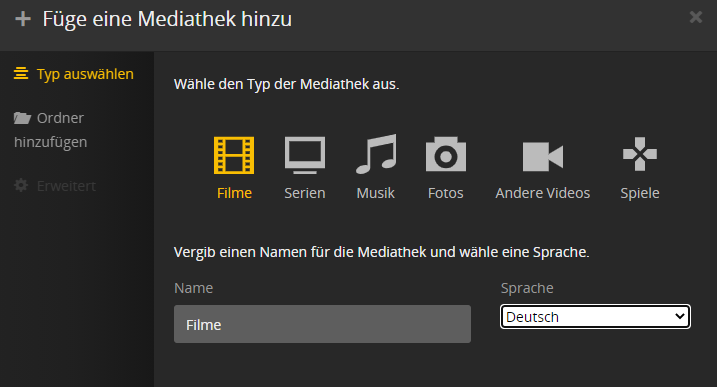
Task: Click the list icon next to Typ auswählen
Action: [x=21, y=73]
